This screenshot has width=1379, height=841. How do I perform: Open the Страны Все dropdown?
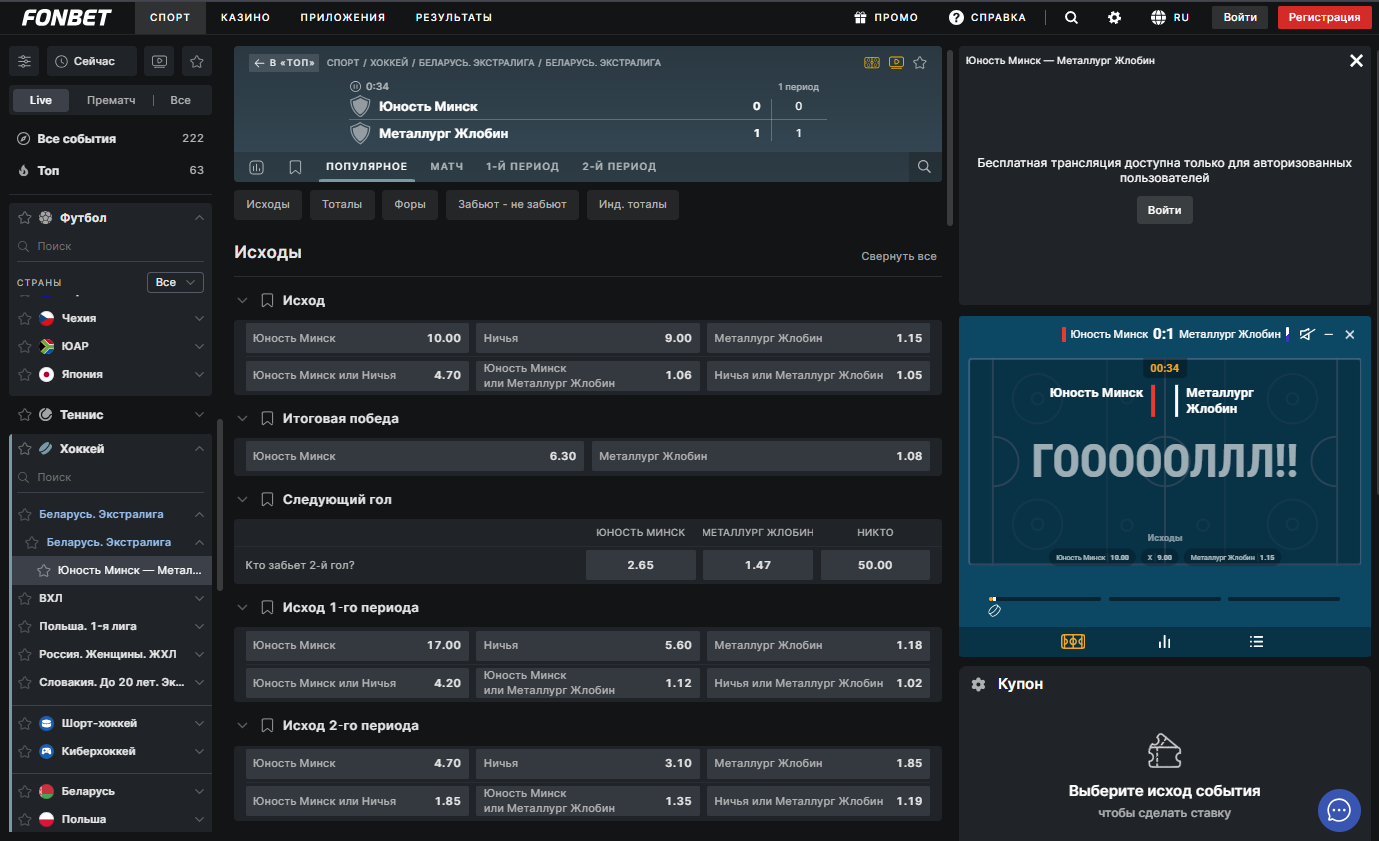coord(175,282)
